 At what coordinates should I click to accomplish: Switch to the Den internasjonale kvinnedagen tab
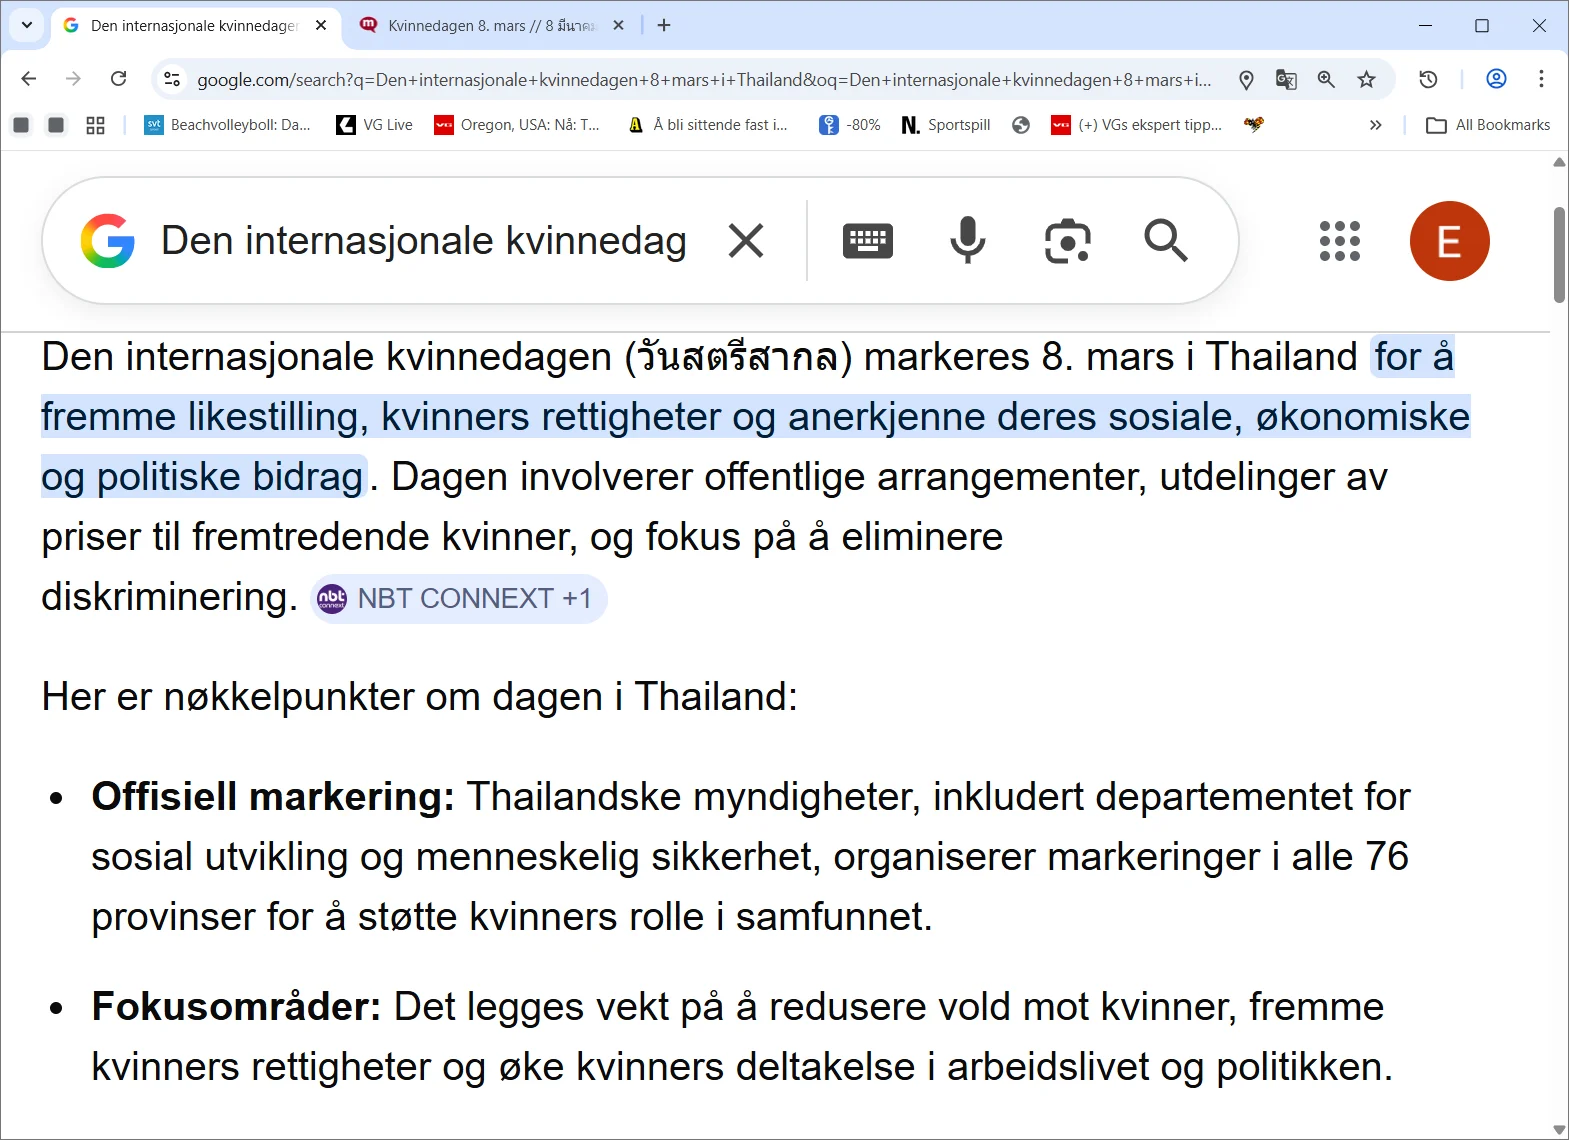pos(195,26)
